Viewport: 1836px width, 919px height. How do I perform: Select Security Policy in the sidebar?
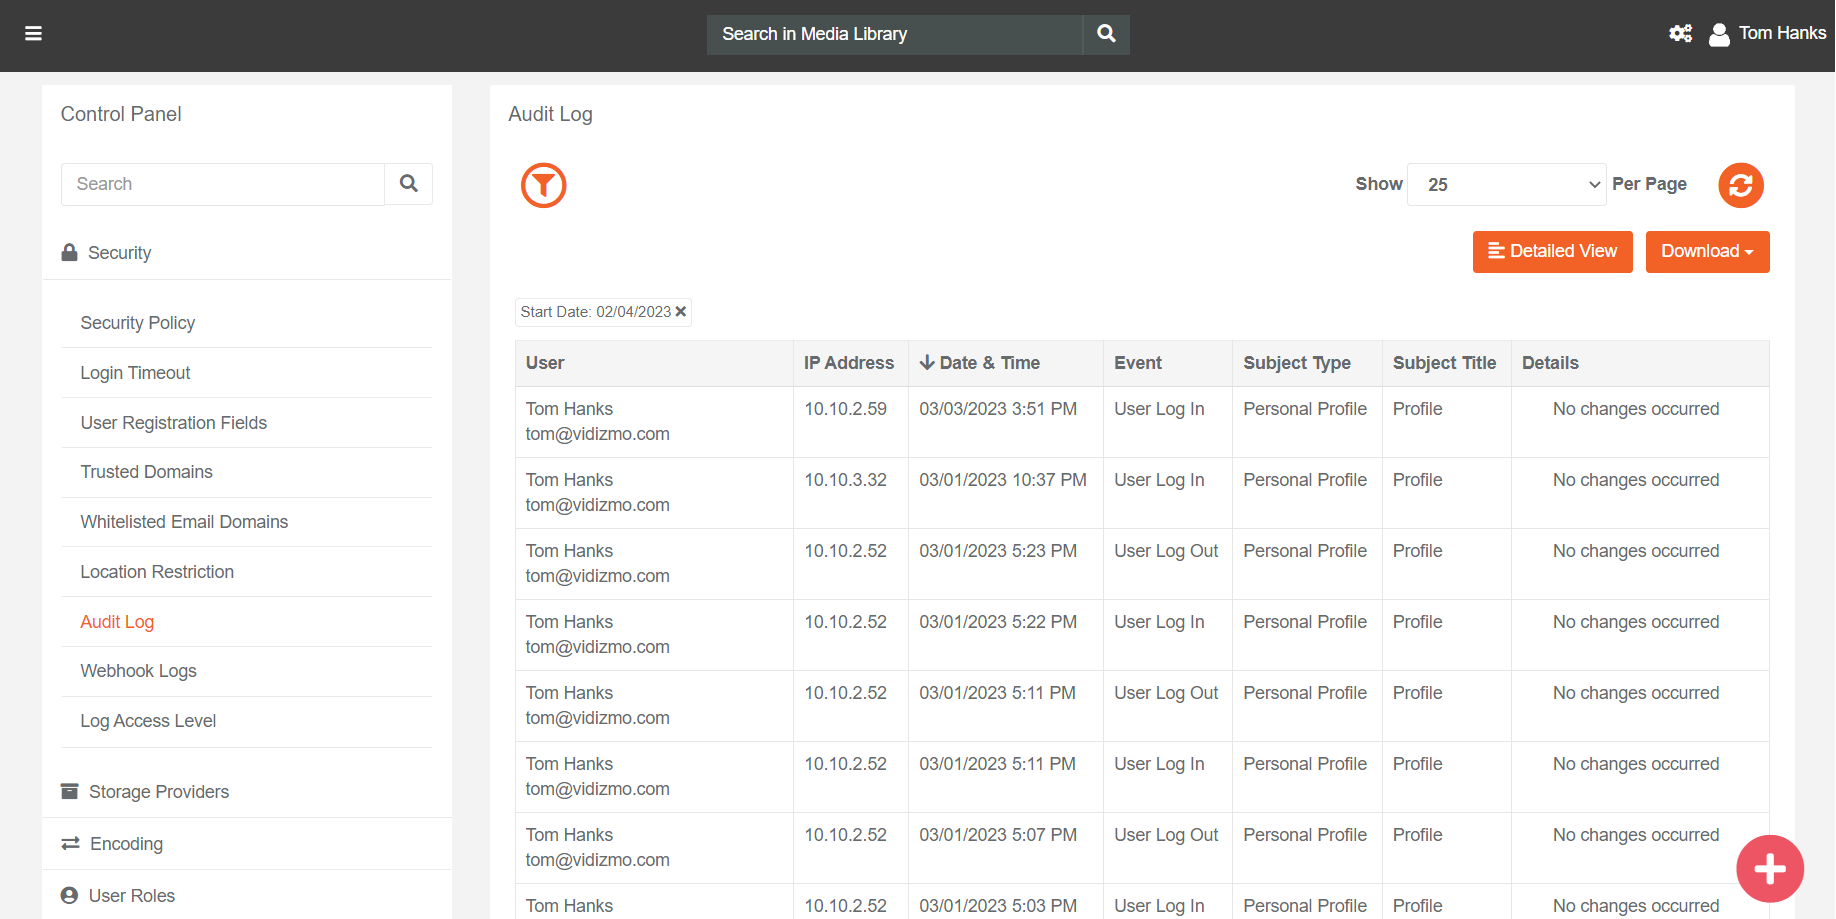pyautogui.click(x=137, y=323)
